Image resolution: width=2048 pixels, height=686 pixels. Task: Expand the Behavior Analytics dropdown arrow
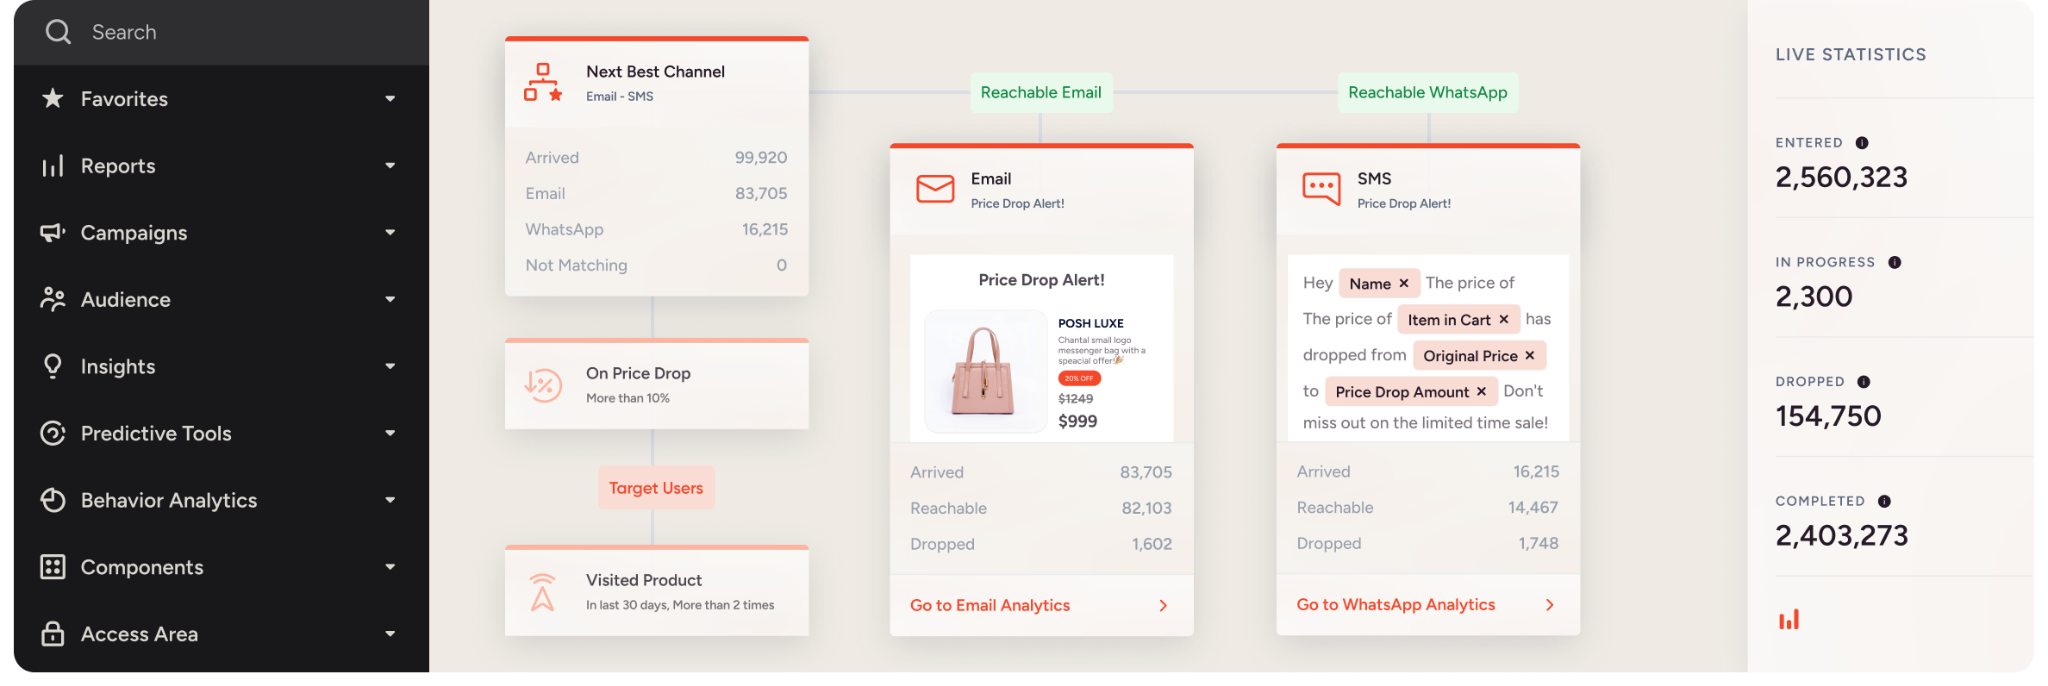390,500
